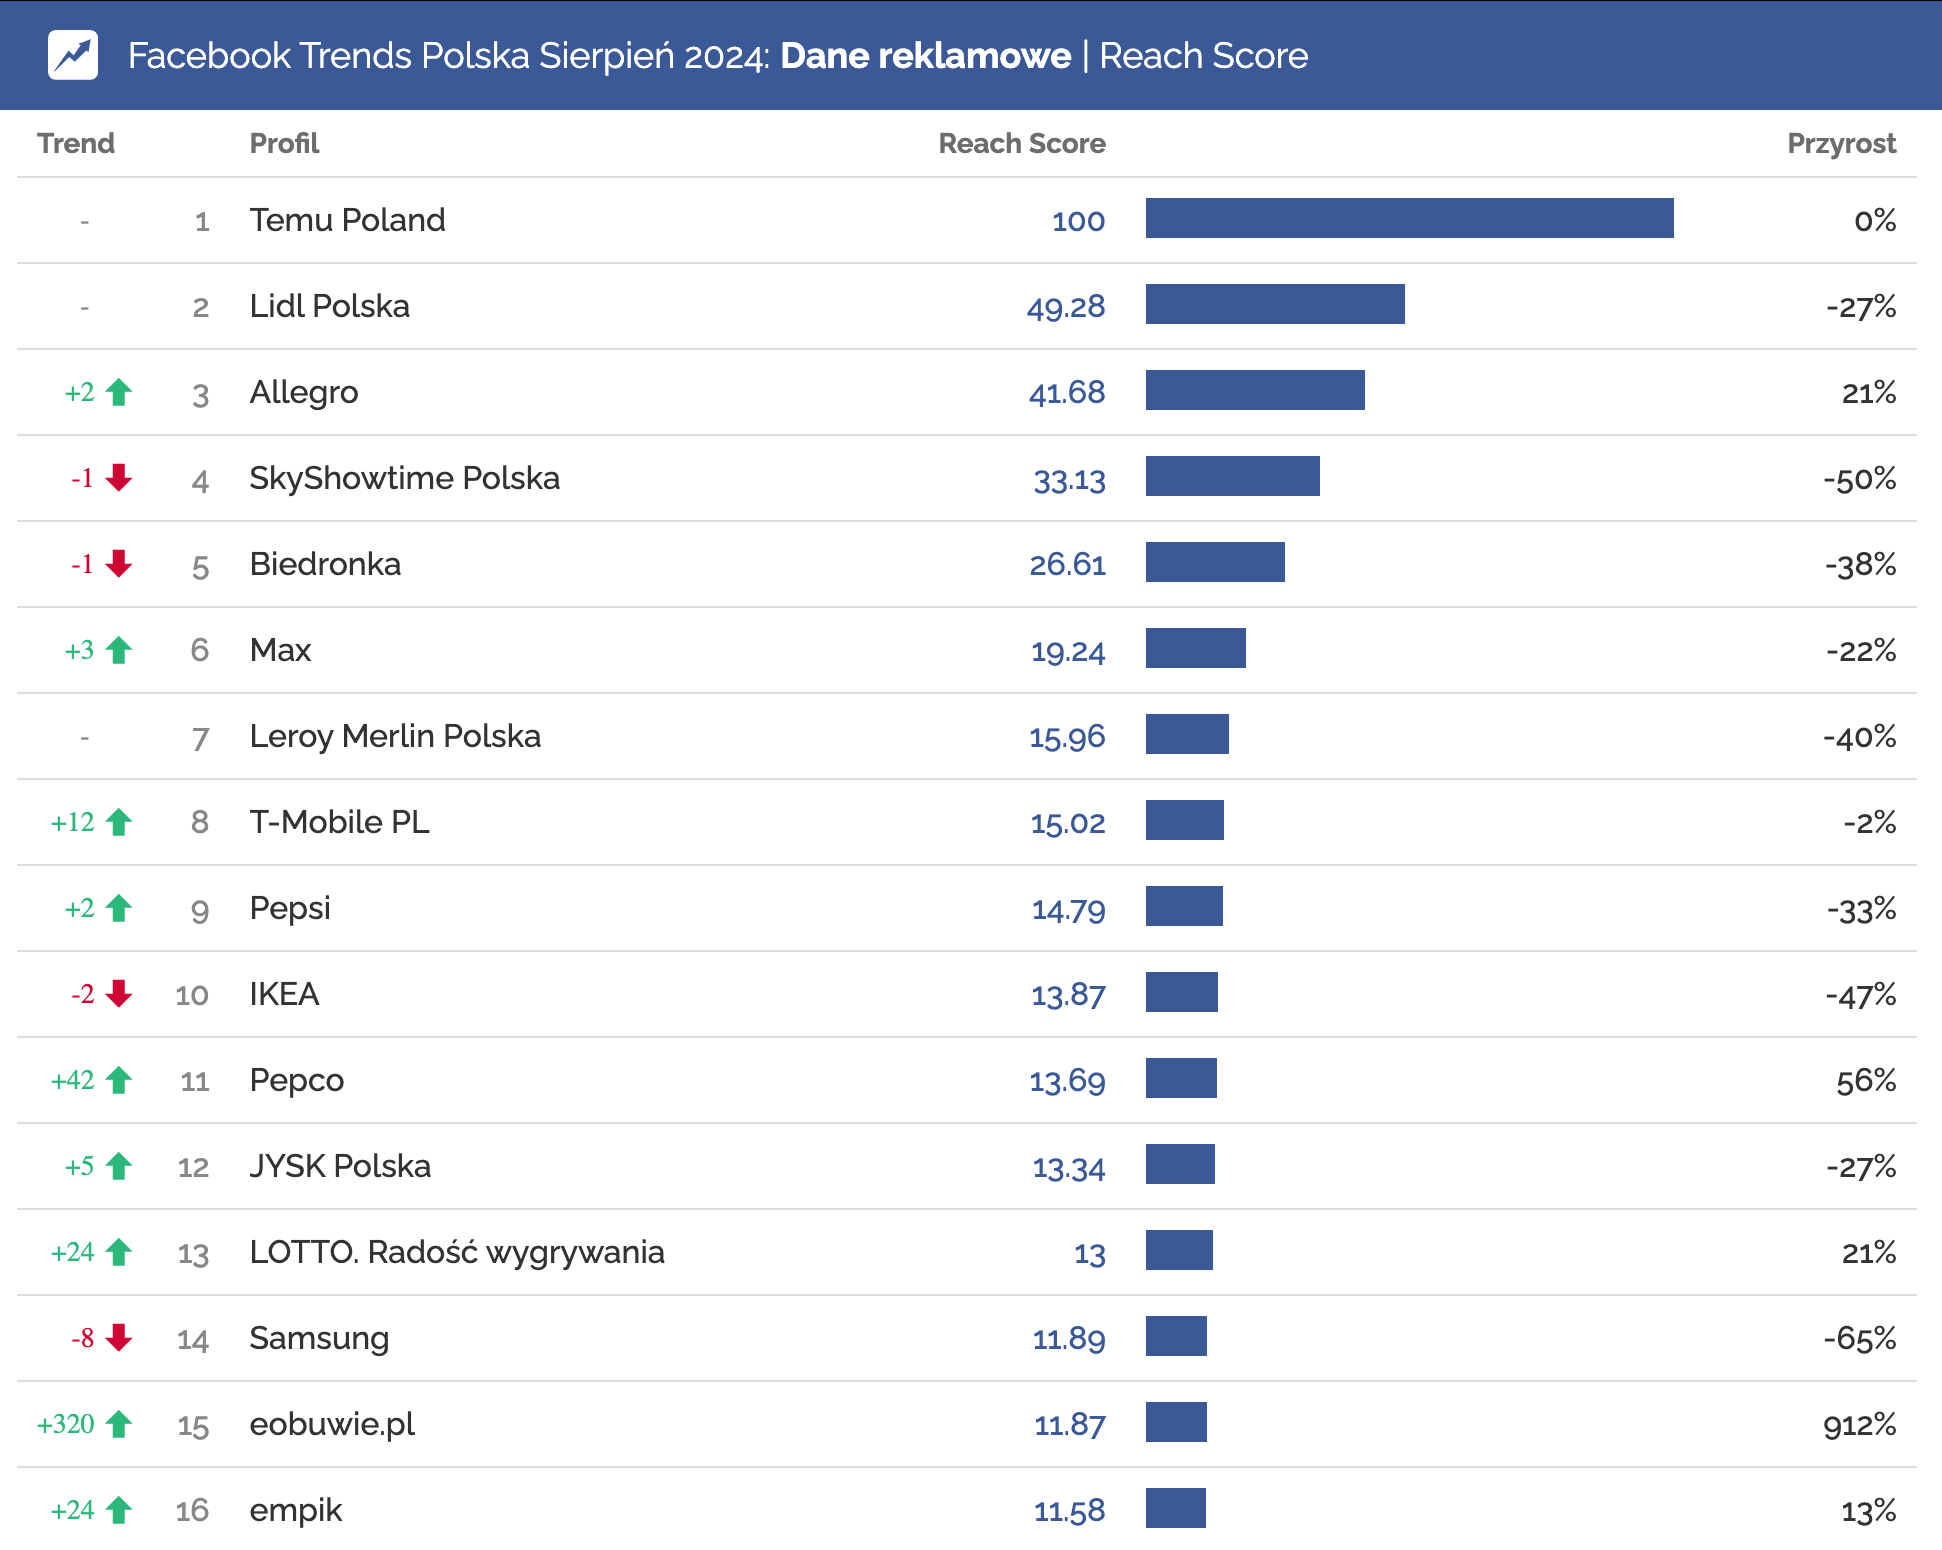Click the Max reach score bar
The width and height of the screenshot is (1942, 1550).
point(1196,648)
